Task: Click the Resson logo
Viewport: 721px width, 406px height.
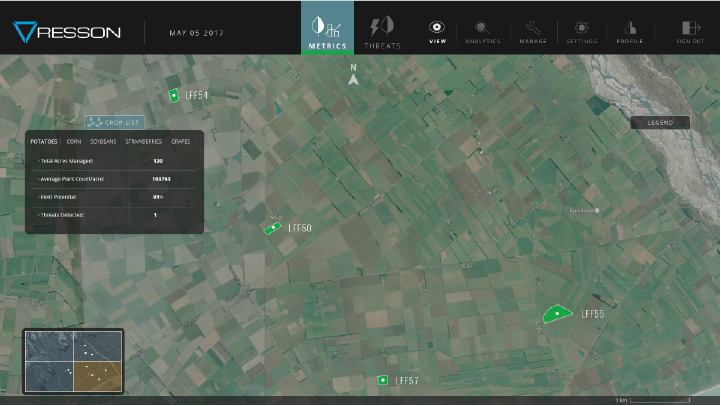Action: [67, 32]
